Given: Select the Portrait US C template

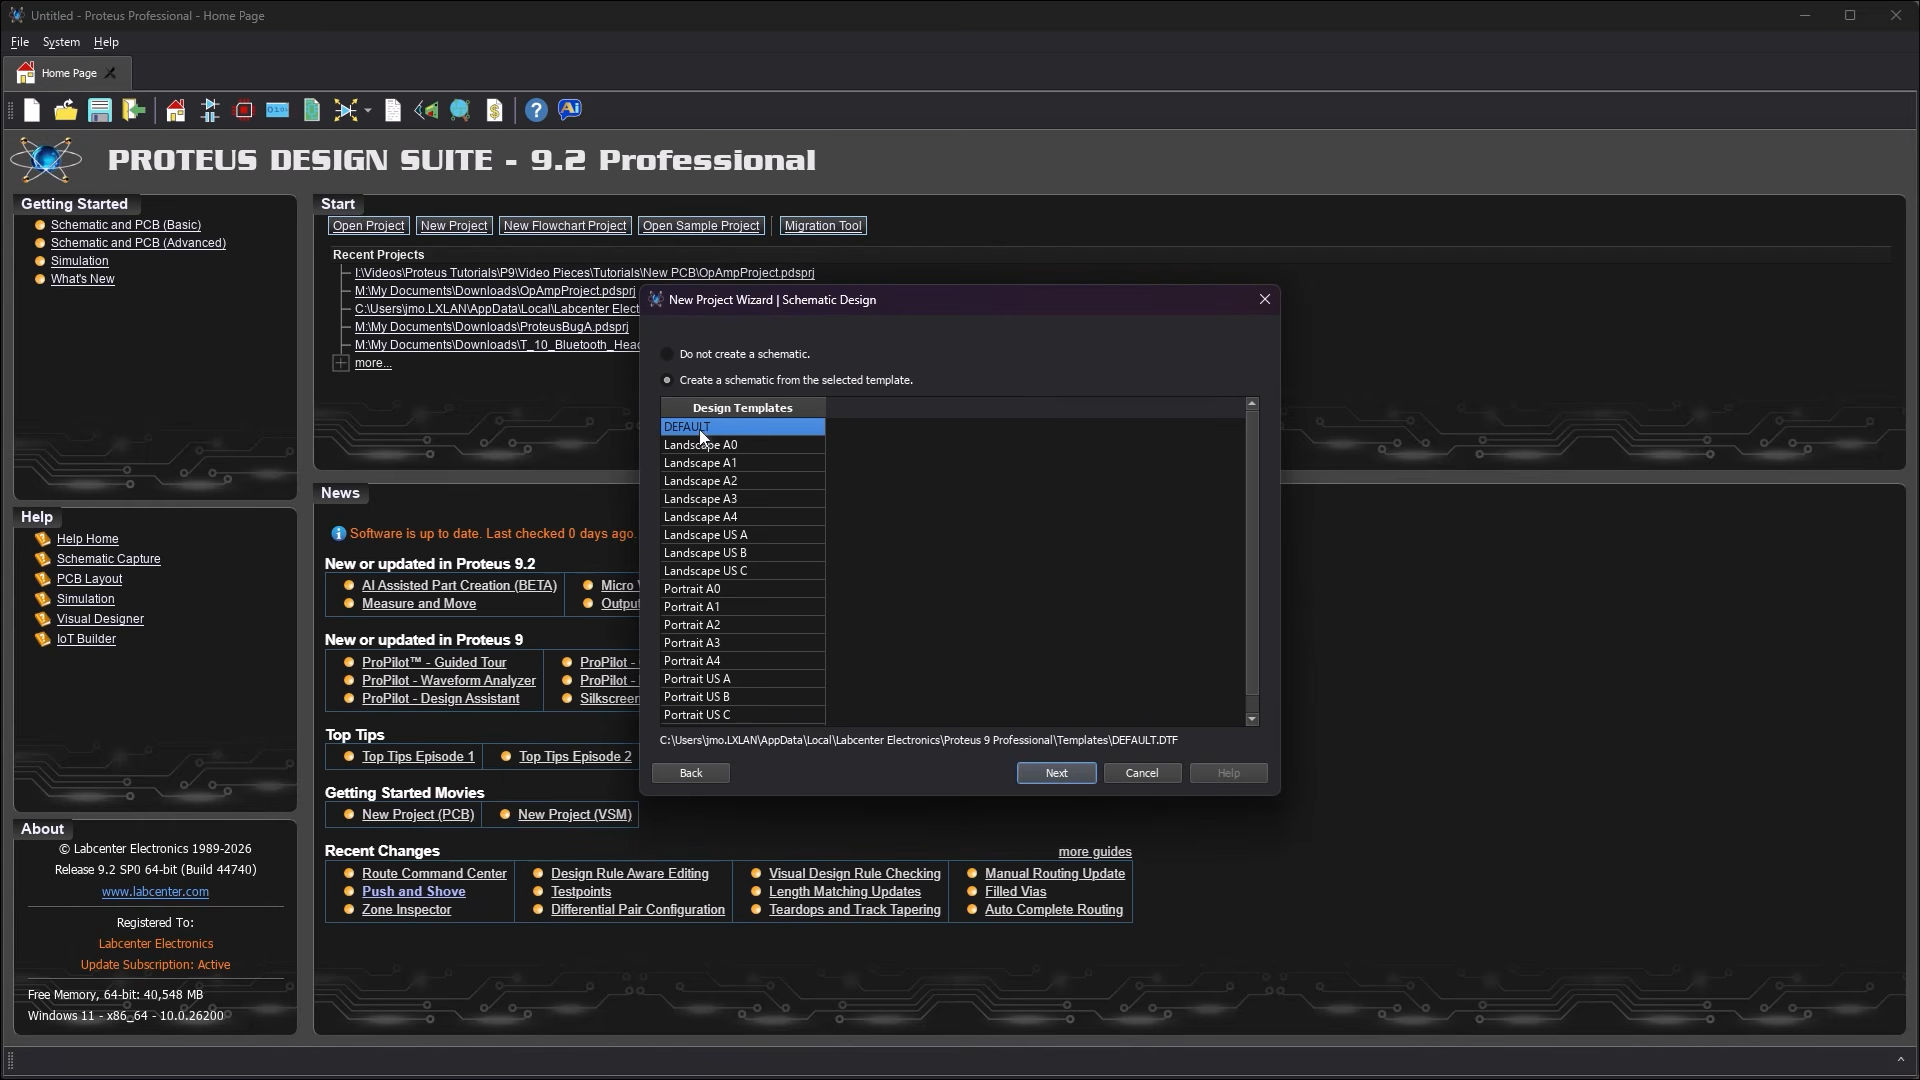Looking at the screenshot, I should (742, 715).
